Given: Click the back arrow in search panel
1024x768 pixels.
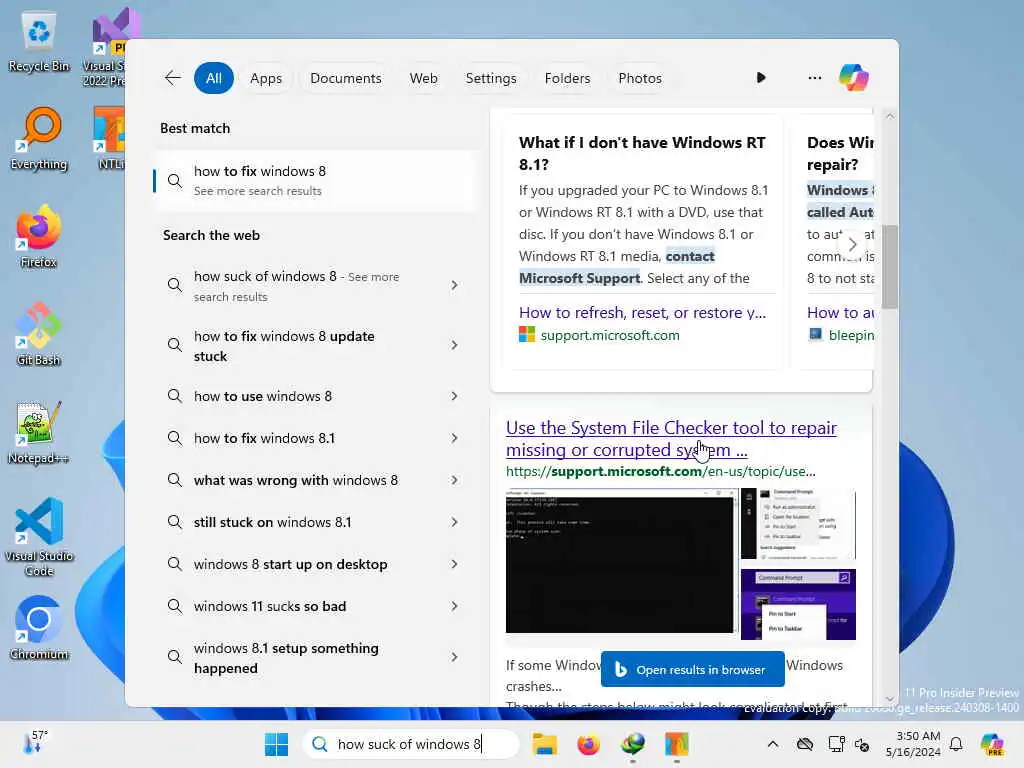Looking at the screenshot, I should (x=172, y=78).
